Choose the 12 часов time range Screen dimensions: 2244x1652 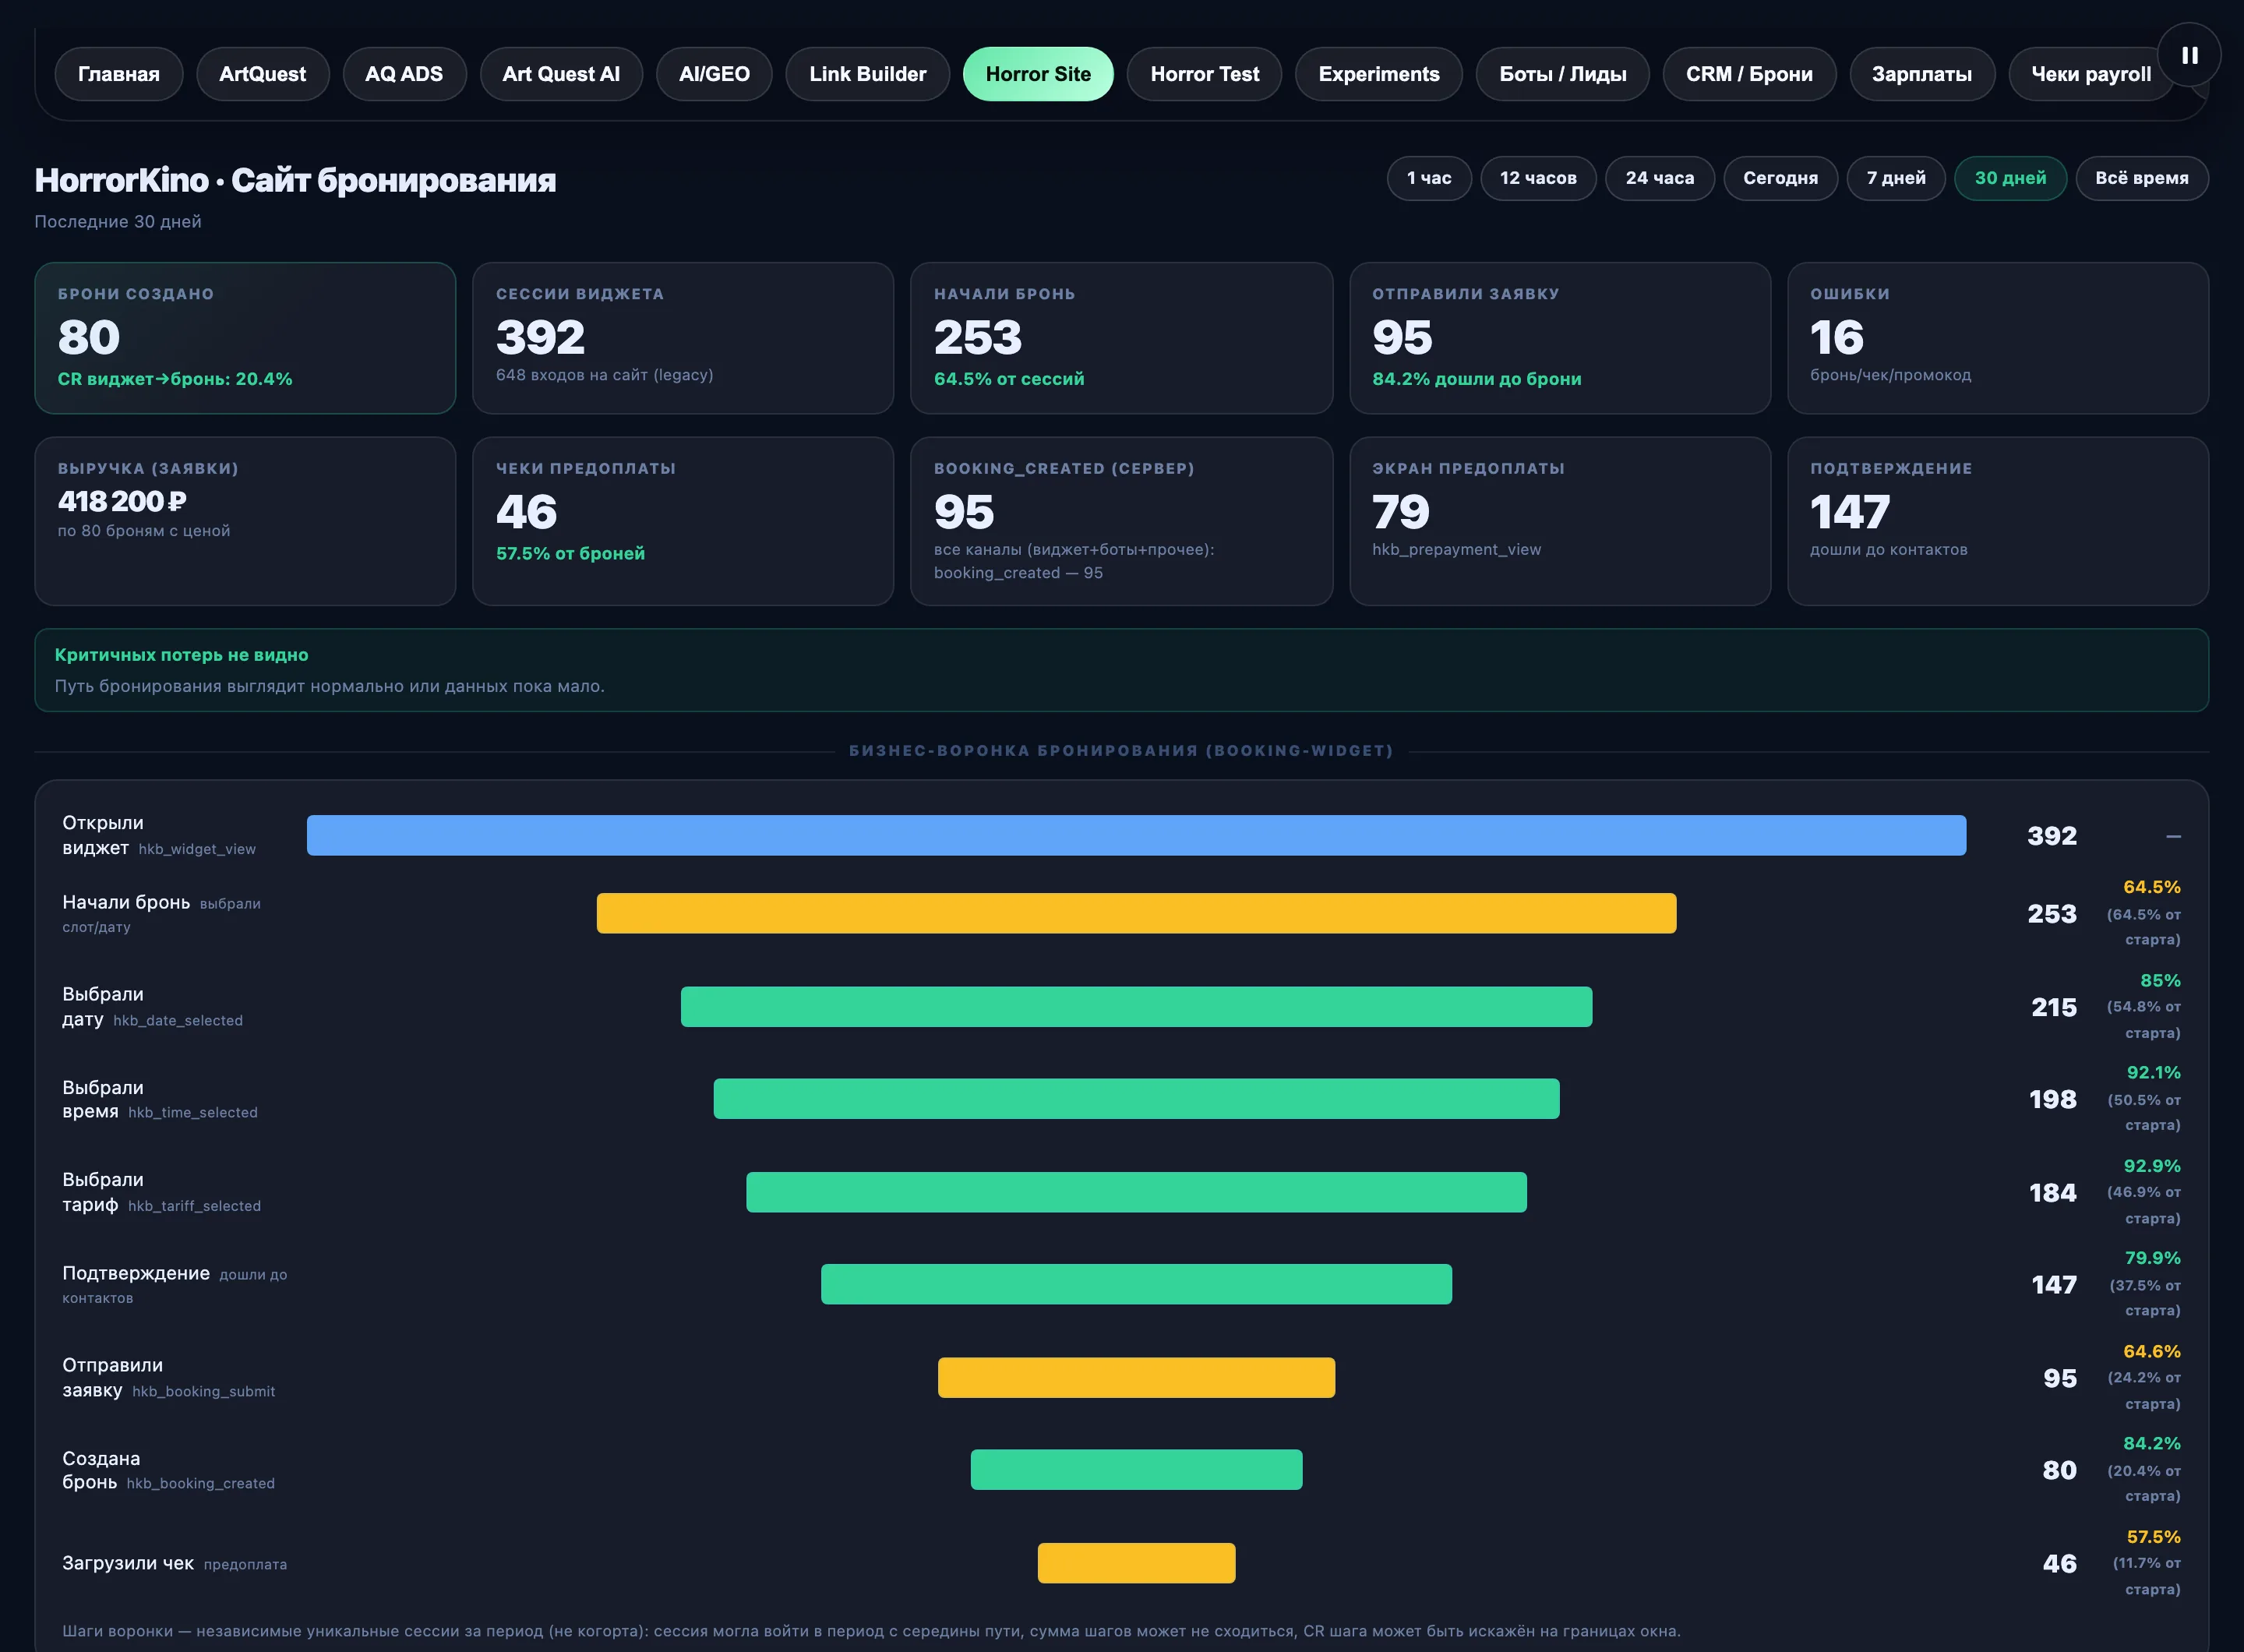(1538, 178)
